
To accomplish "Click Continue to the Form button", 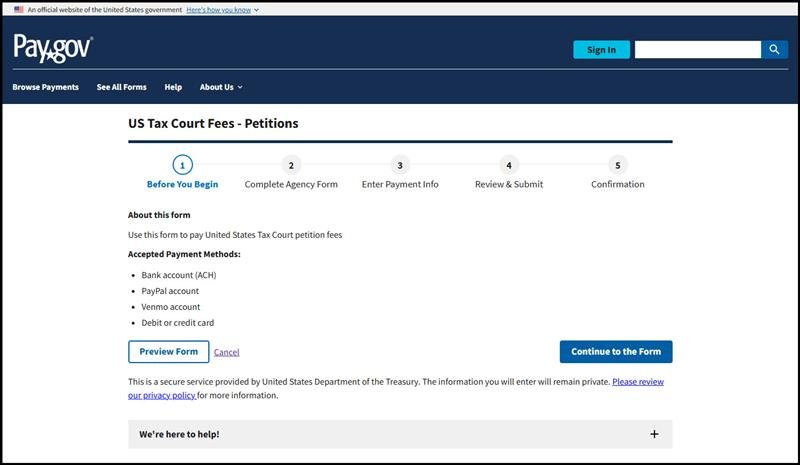I will coord(615,352).
